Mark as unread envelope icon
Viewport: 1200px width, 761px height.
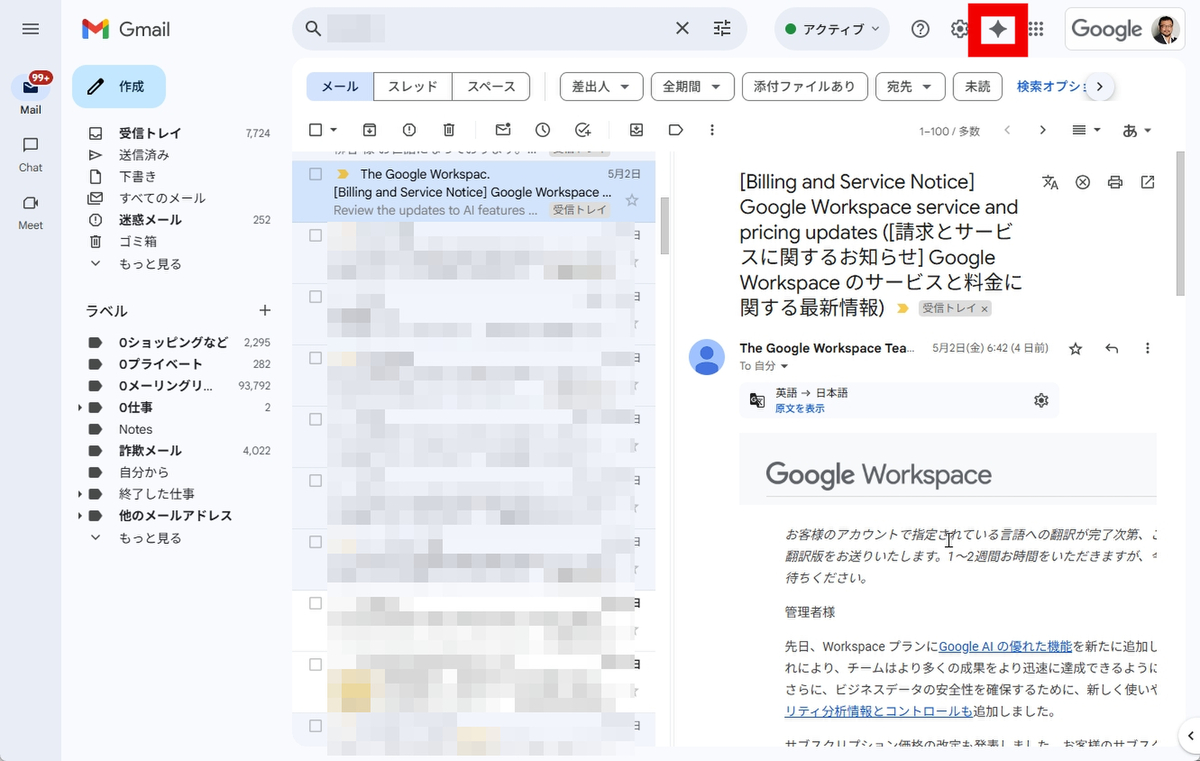(503, 130)
